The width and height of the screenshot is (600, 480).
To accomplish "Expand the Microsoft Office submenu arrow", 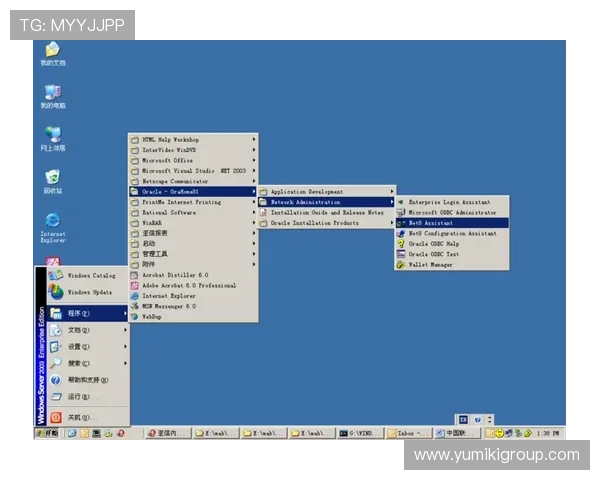I will point(254,160).
